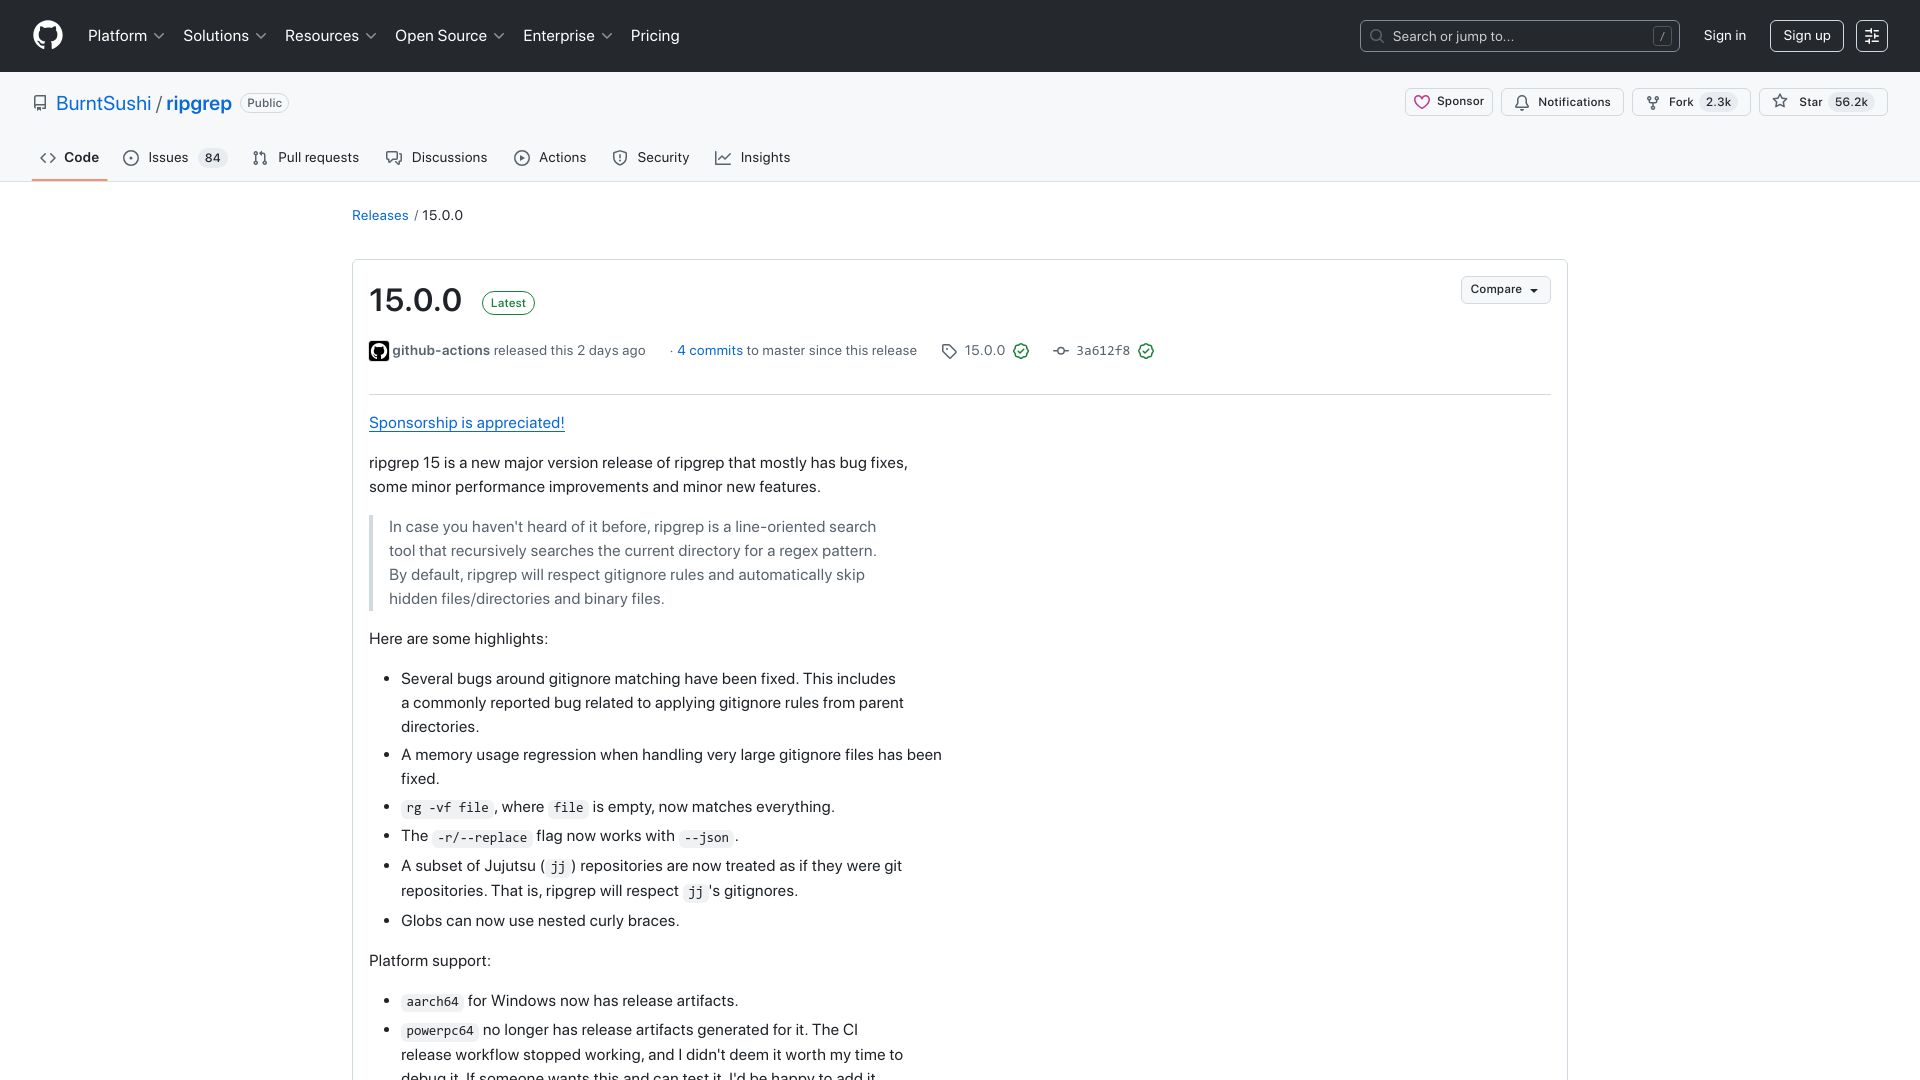Click the Sign up button
Viewport: 1920px width, 1080px height.
[1807, 36]
